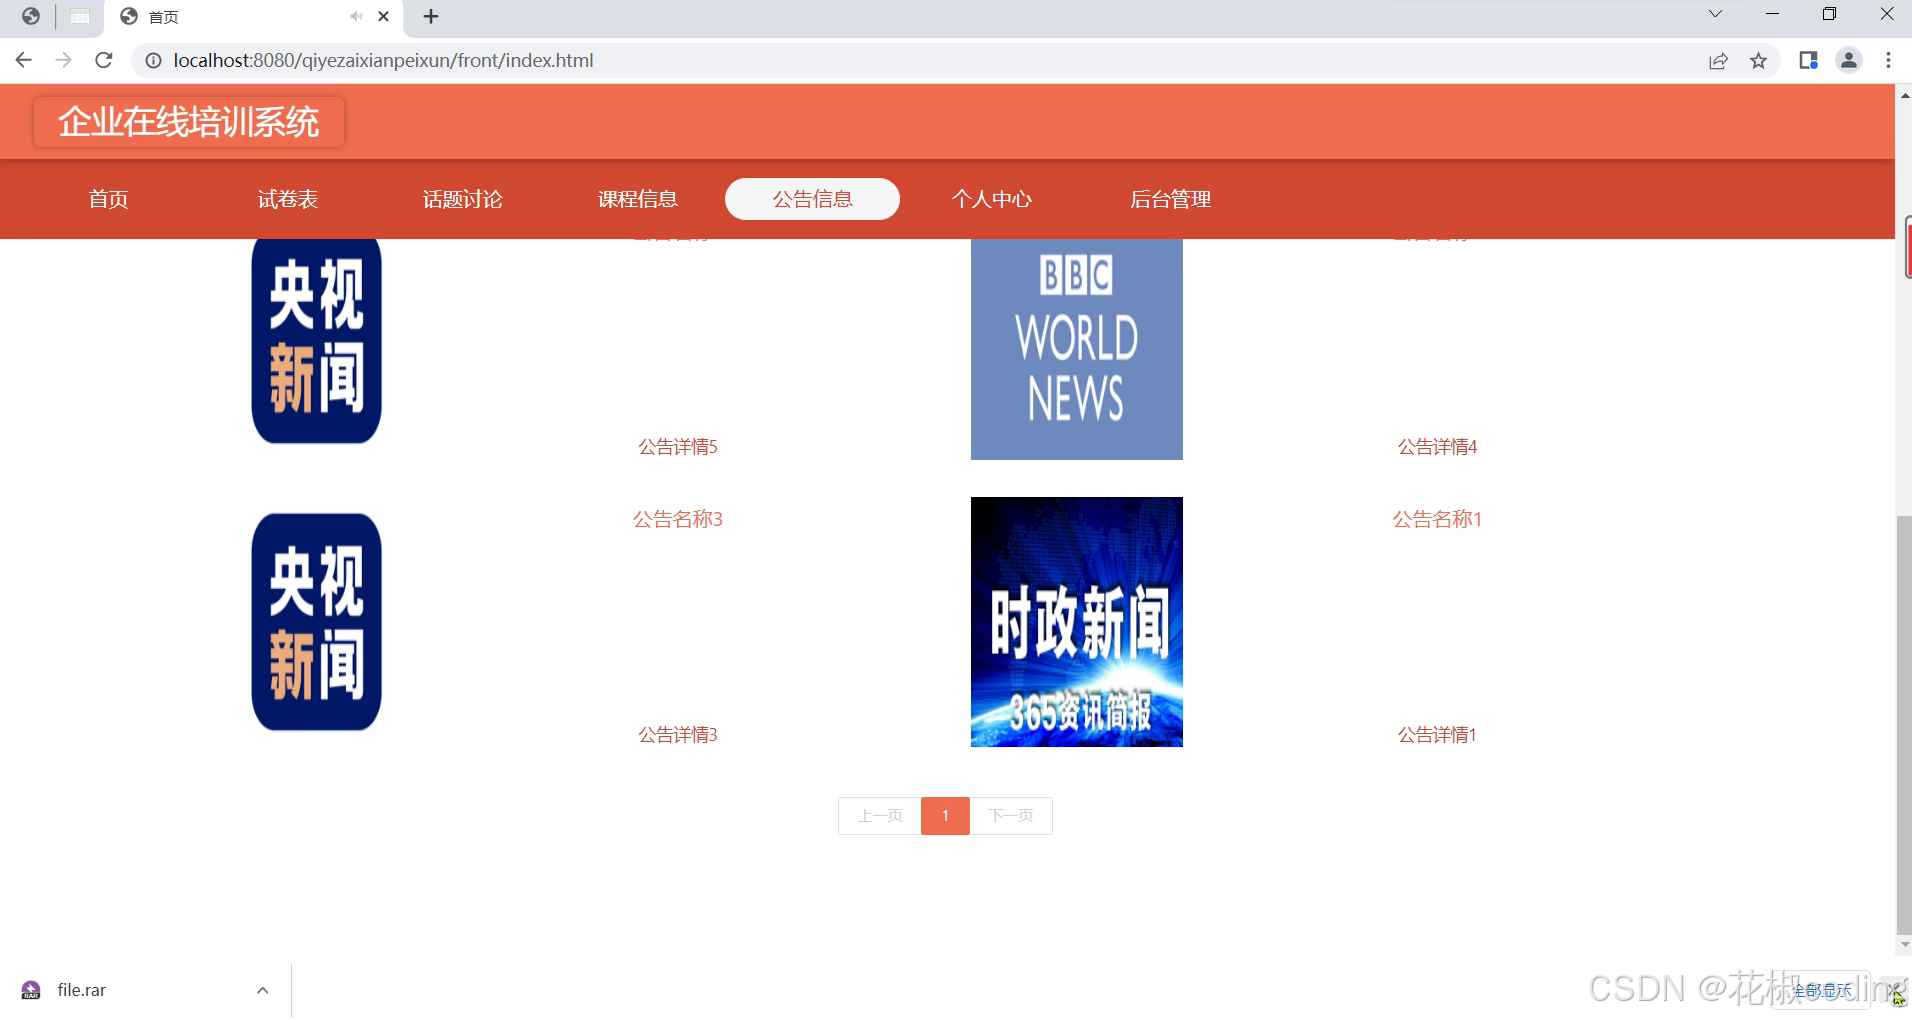
Task: Mute the tab using the speaker icon
Action: [x=356, y=16]
